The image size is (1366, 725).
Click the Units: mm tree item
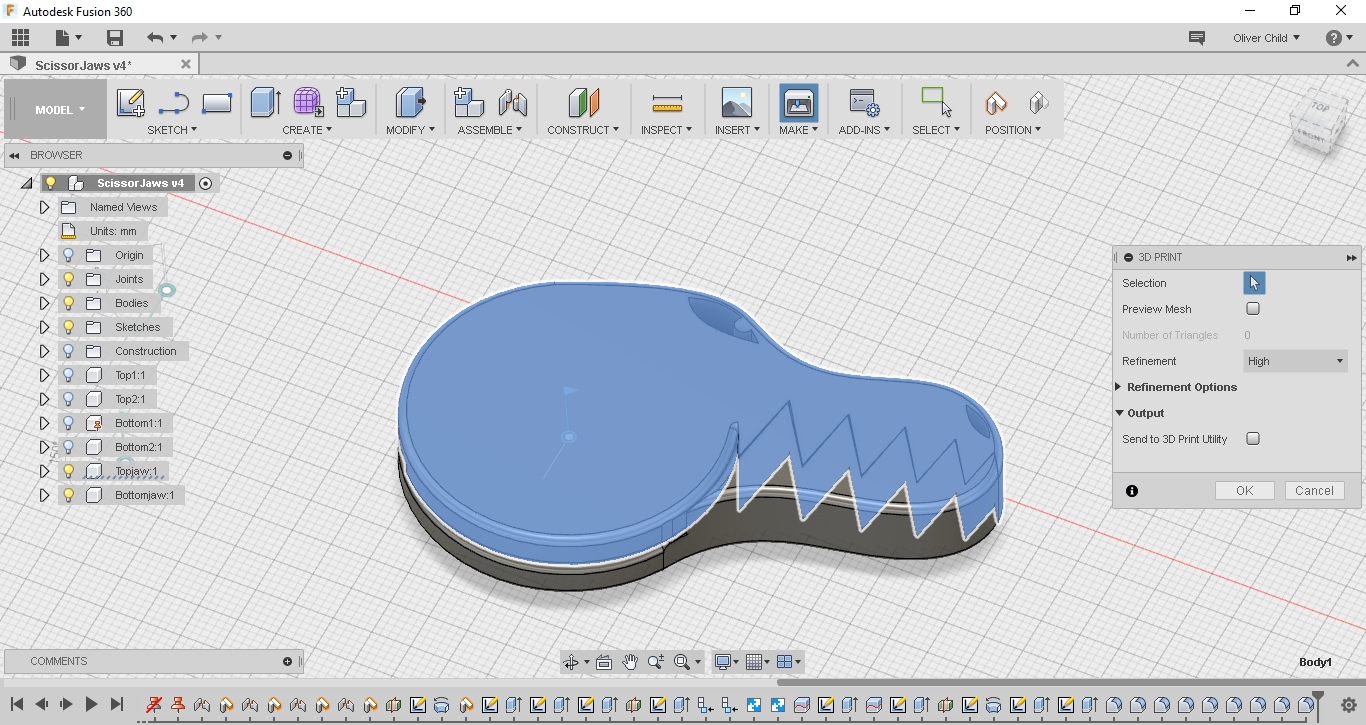pos(113,231)
